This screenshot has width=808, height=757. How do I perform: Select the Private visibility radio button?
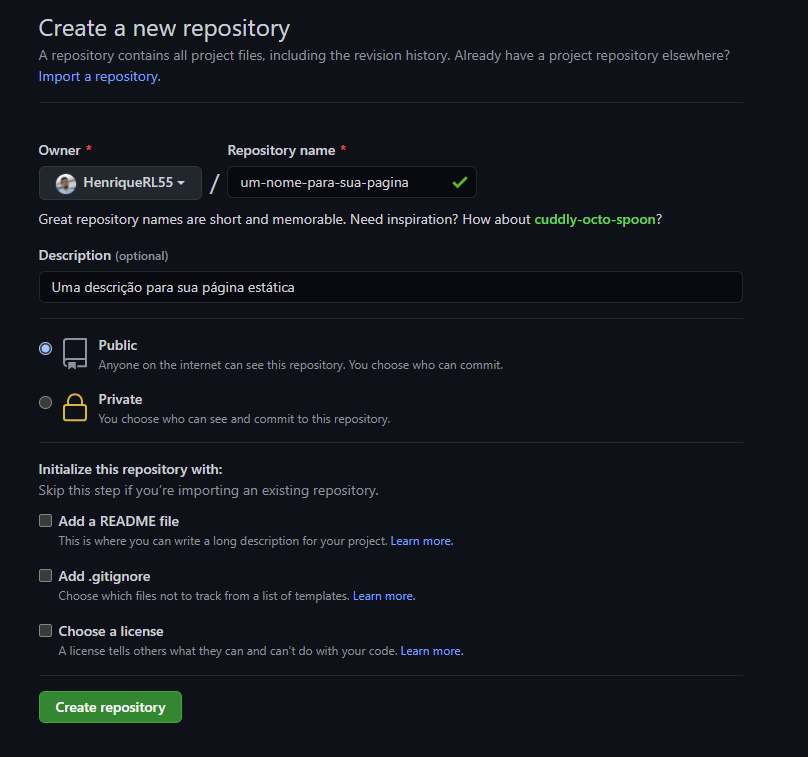(x=45, y=403)
